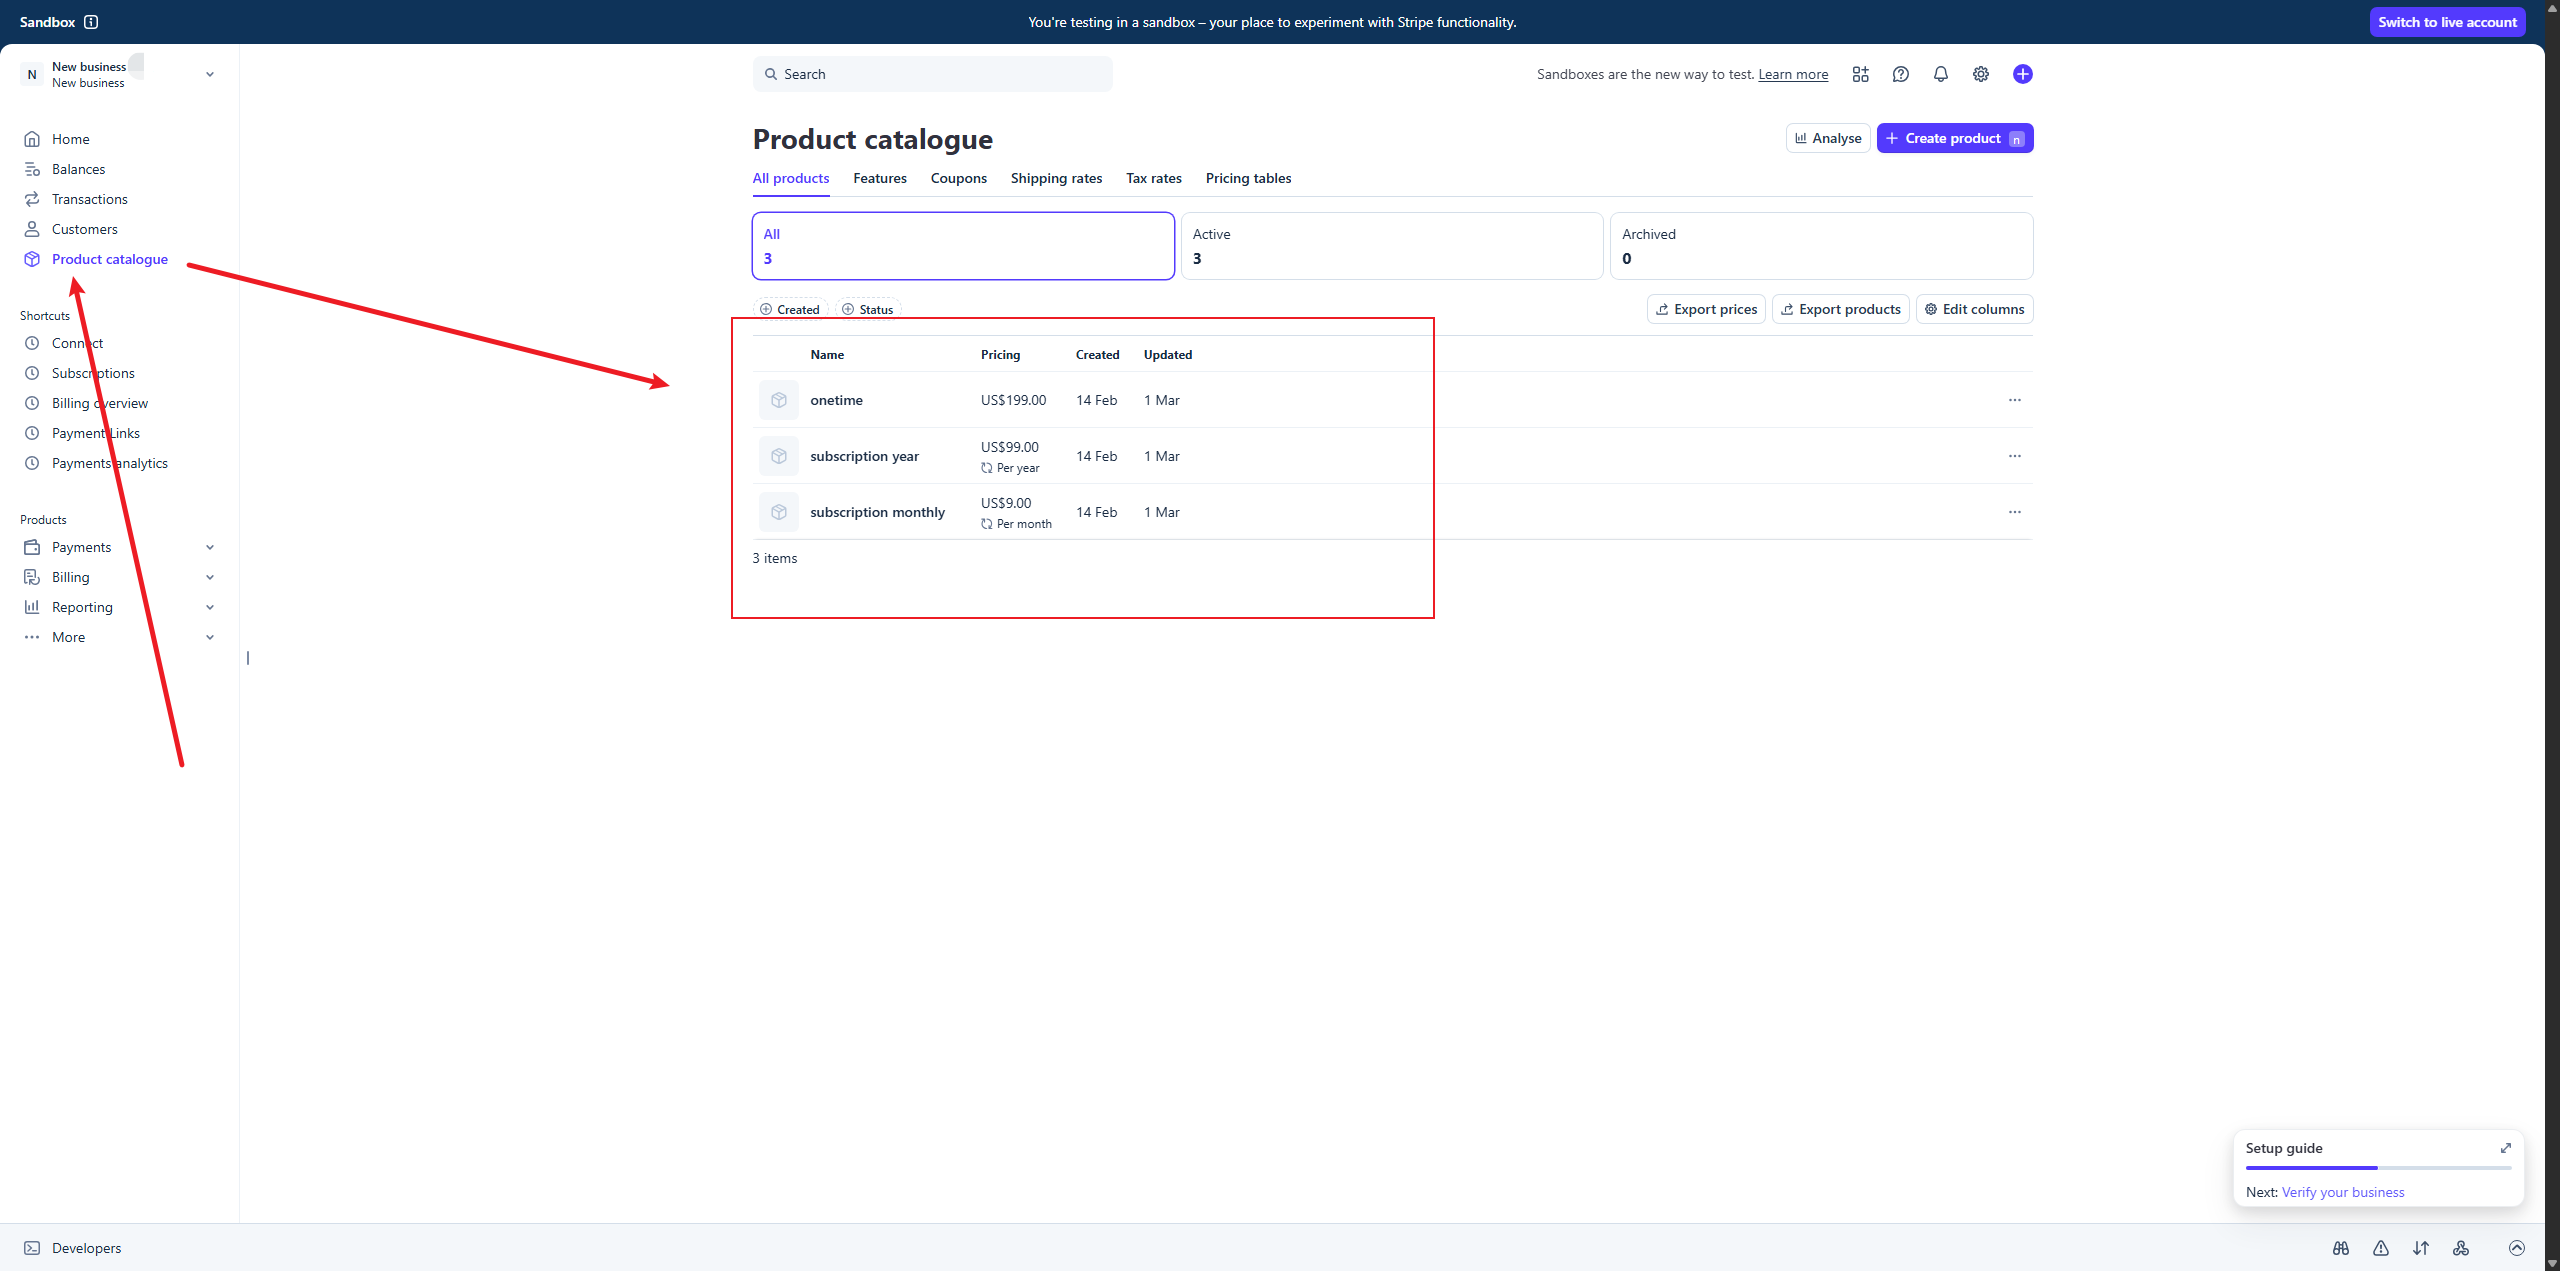Expand the Setup guide panel
Image resolution: width=2560 pixels, height=1271 pixels.
tap(2505, 1148)
